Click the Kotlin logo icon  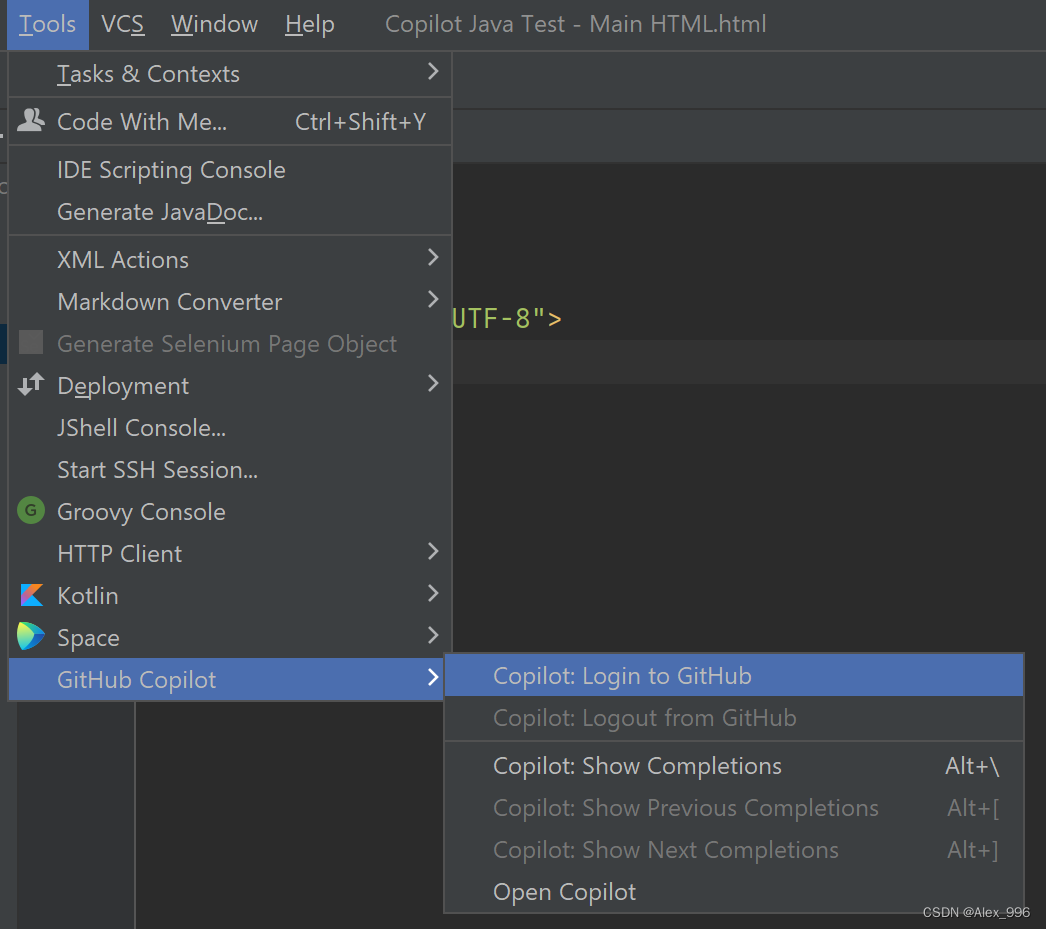tap(31, 595)
